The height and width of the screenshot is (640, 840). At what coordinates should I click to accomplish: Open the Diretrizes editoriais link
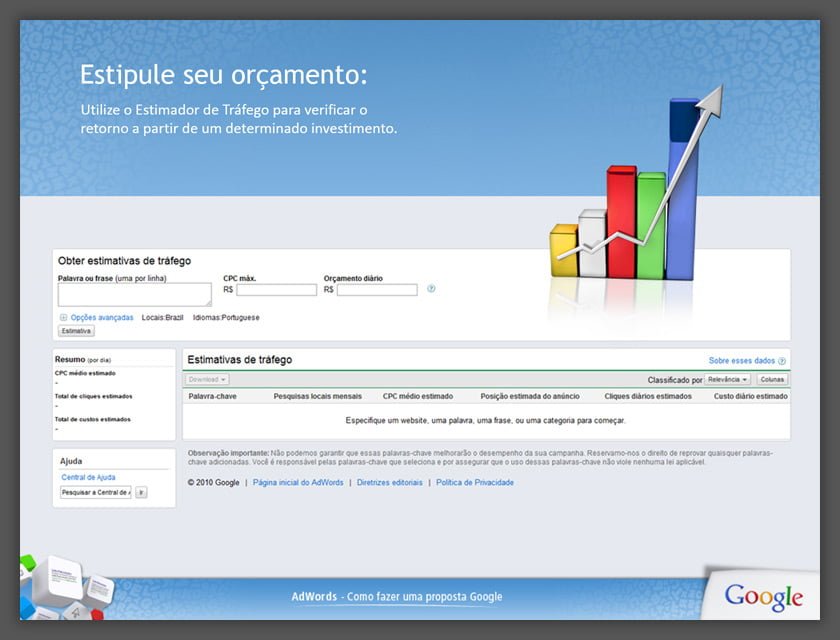pyautogui.click(x=389, y=483)
